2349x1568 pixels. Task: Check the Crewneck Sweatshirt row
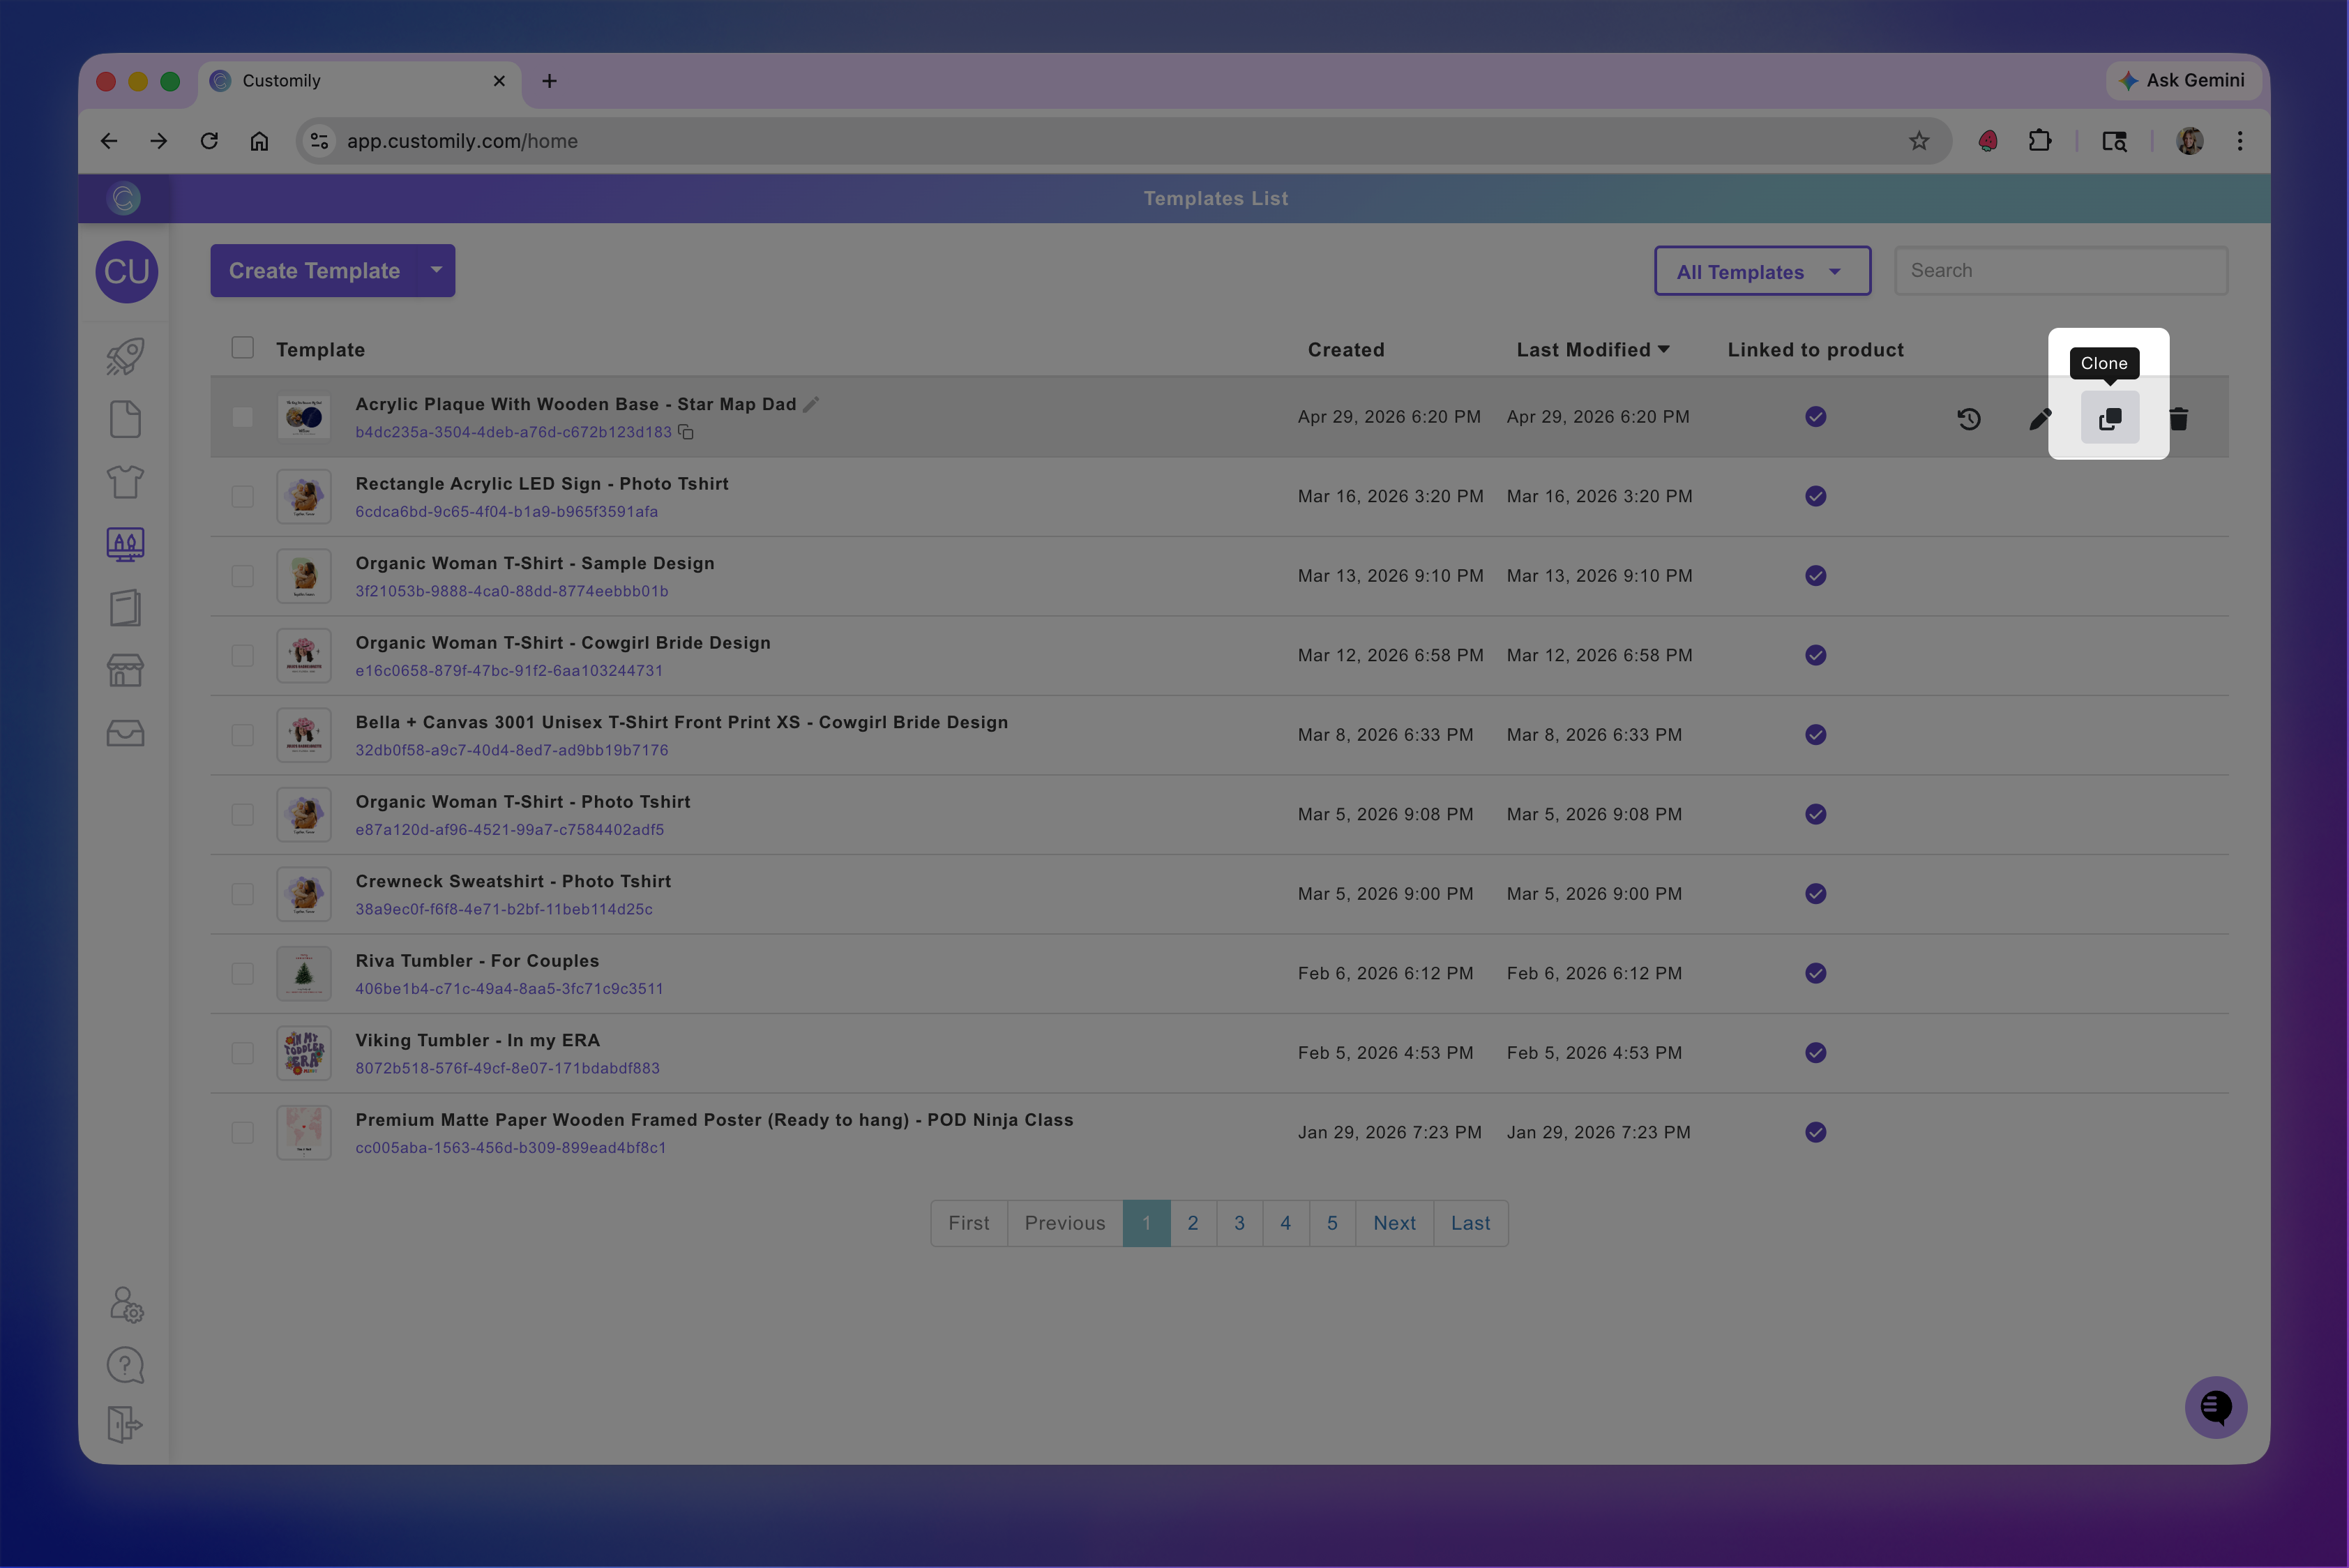pos(242,894)
